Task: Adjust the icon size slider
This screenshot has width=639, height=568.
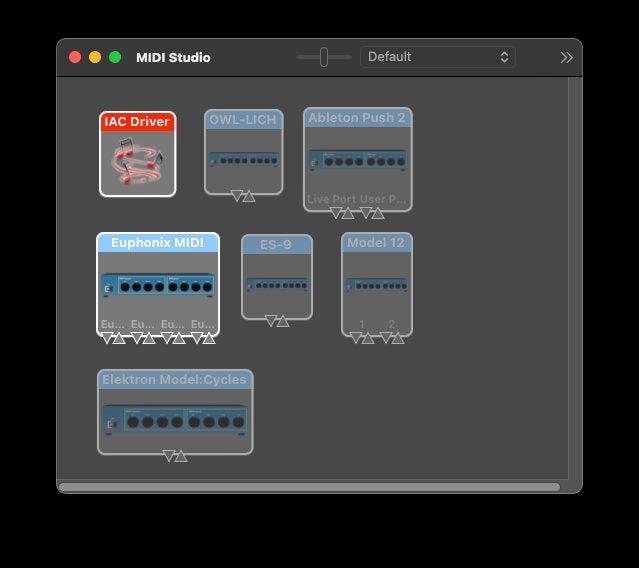Action: (324, 57)
